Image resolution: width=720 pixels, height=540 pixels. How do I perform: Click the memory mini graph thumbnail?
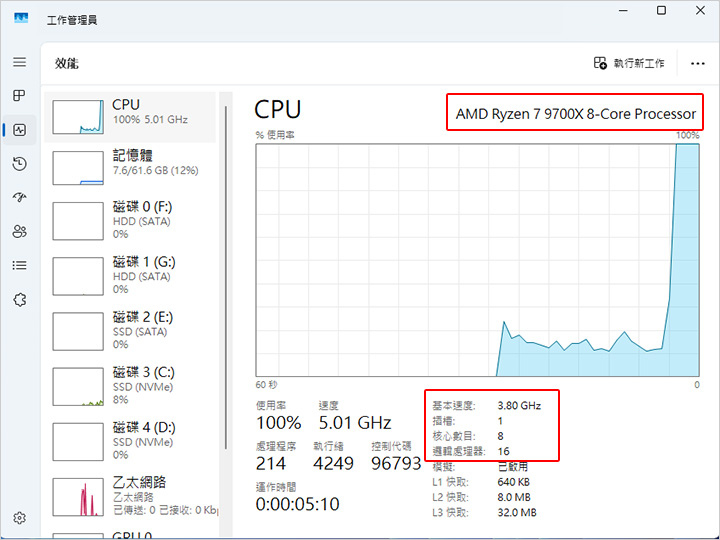[x=78, y=168]
